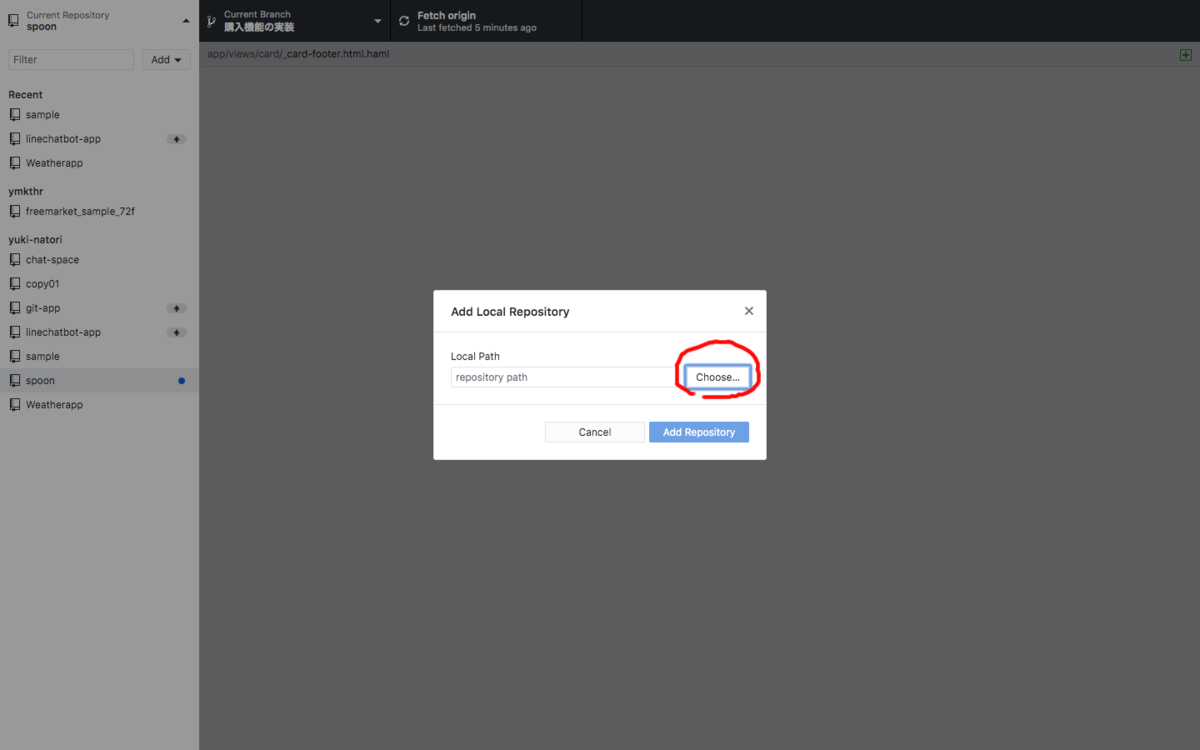Viewport: 1200px width, 750px height.
Task: Click the Filter repositories field
Action: pos(71,60)
